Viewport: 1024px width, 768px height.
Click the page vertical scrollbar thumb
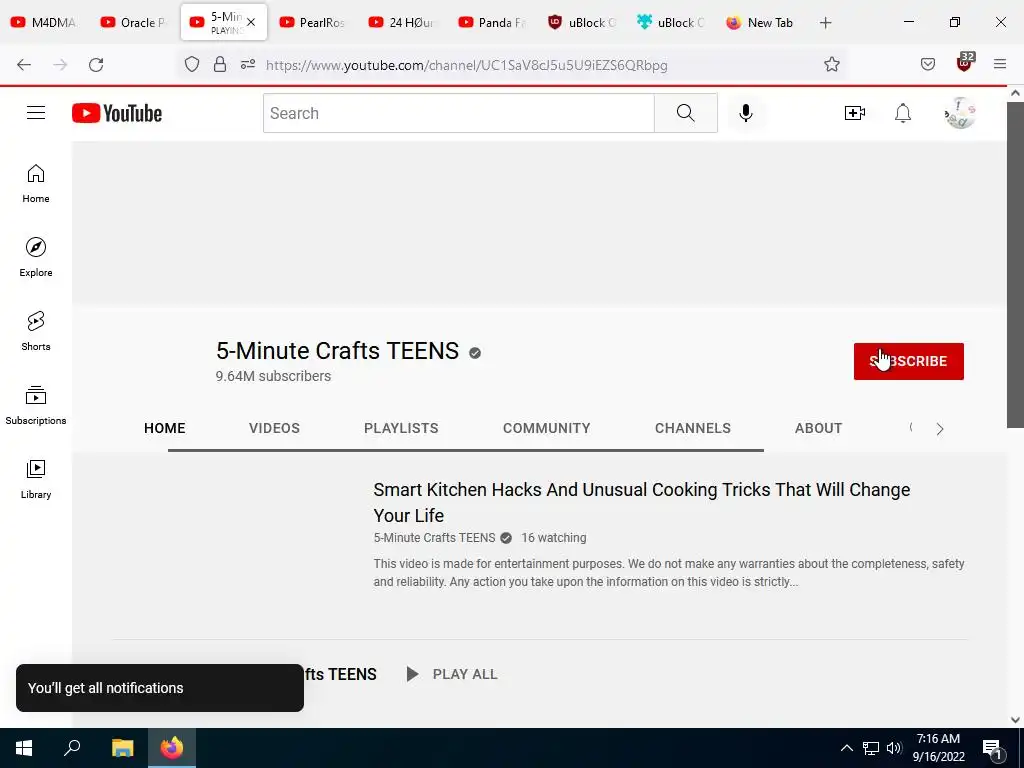click(x=1015, y=264)
